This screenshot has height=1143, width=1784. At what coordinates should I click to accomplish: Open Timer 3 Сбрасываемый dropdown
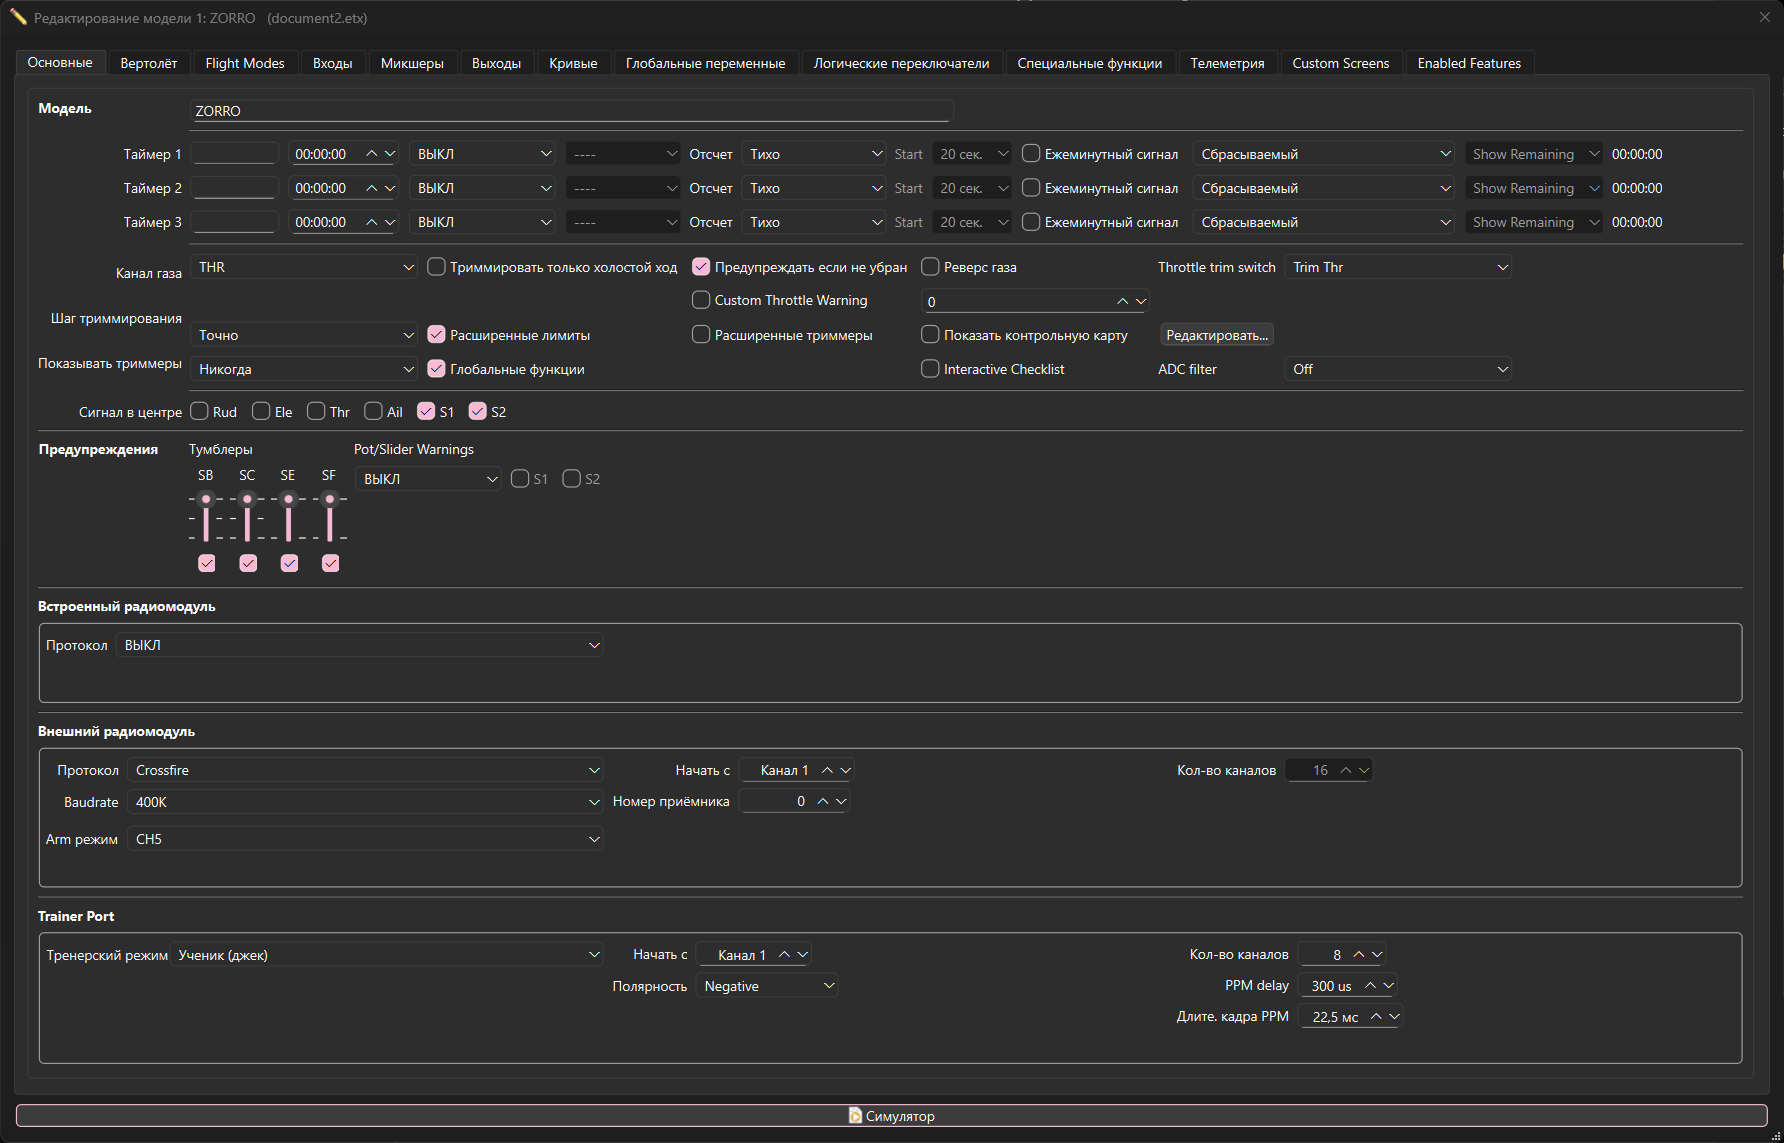click(1324, 222)
